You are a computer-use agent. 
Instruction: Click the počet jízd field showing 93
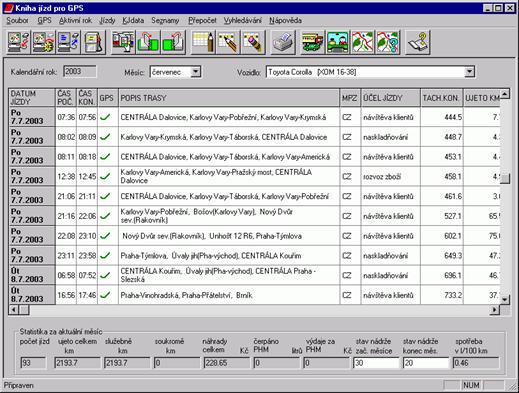pyautogui.click(x=33, y=363)
